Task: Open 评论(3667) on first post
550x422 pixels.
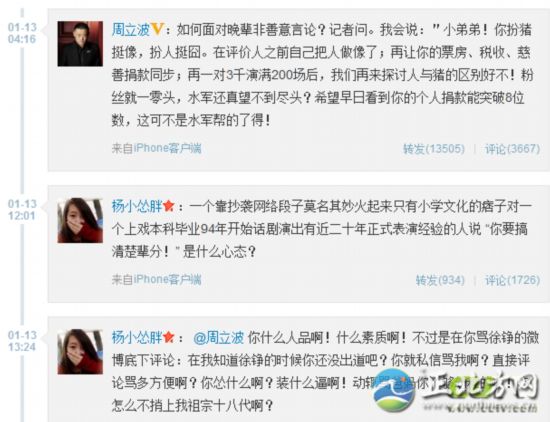Action: point(512,149)
